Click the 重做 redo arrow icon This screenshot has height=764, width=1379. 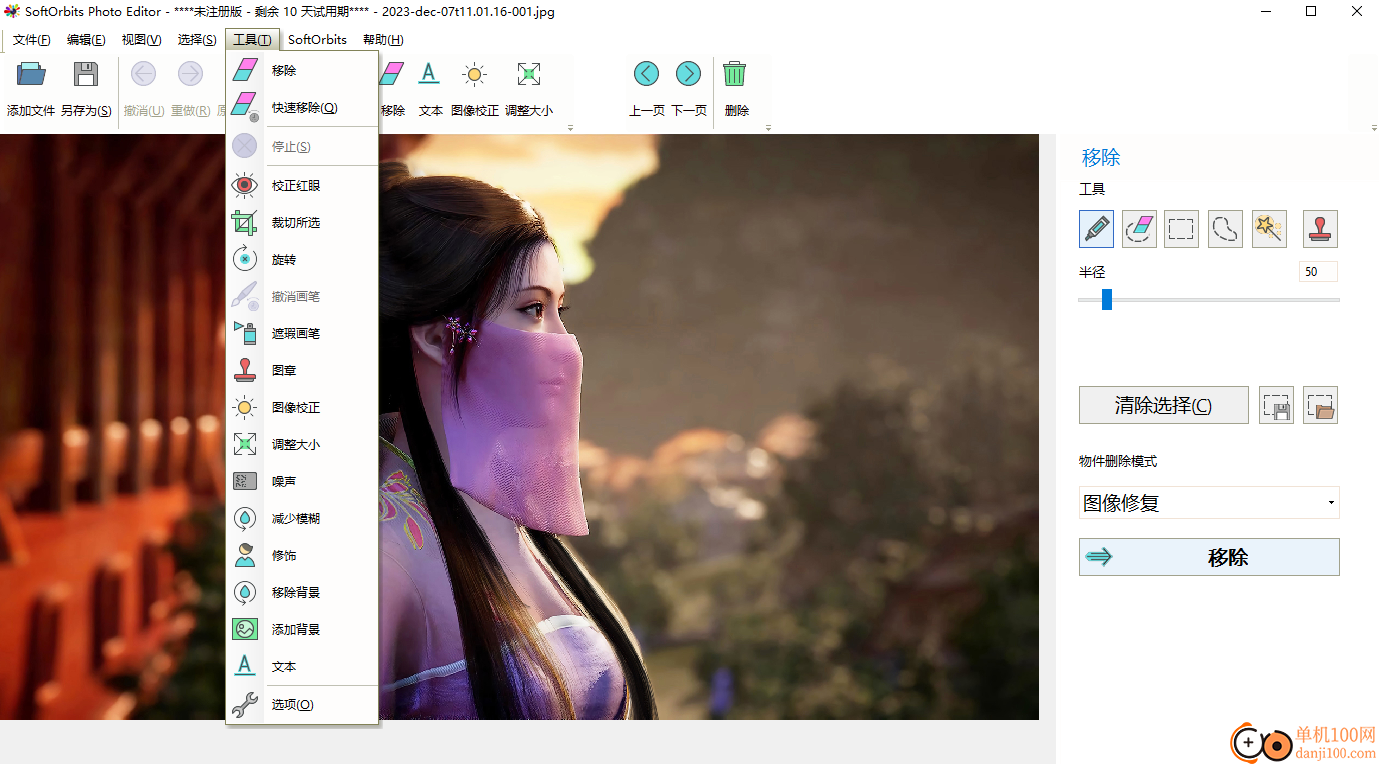(190, 74)
